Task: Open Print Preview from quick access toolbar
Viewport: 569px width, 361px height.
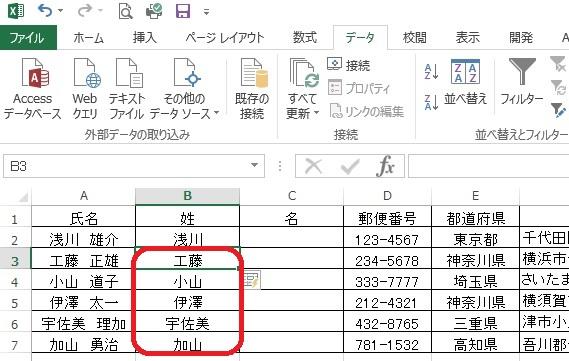Action: tap(126, 12)
